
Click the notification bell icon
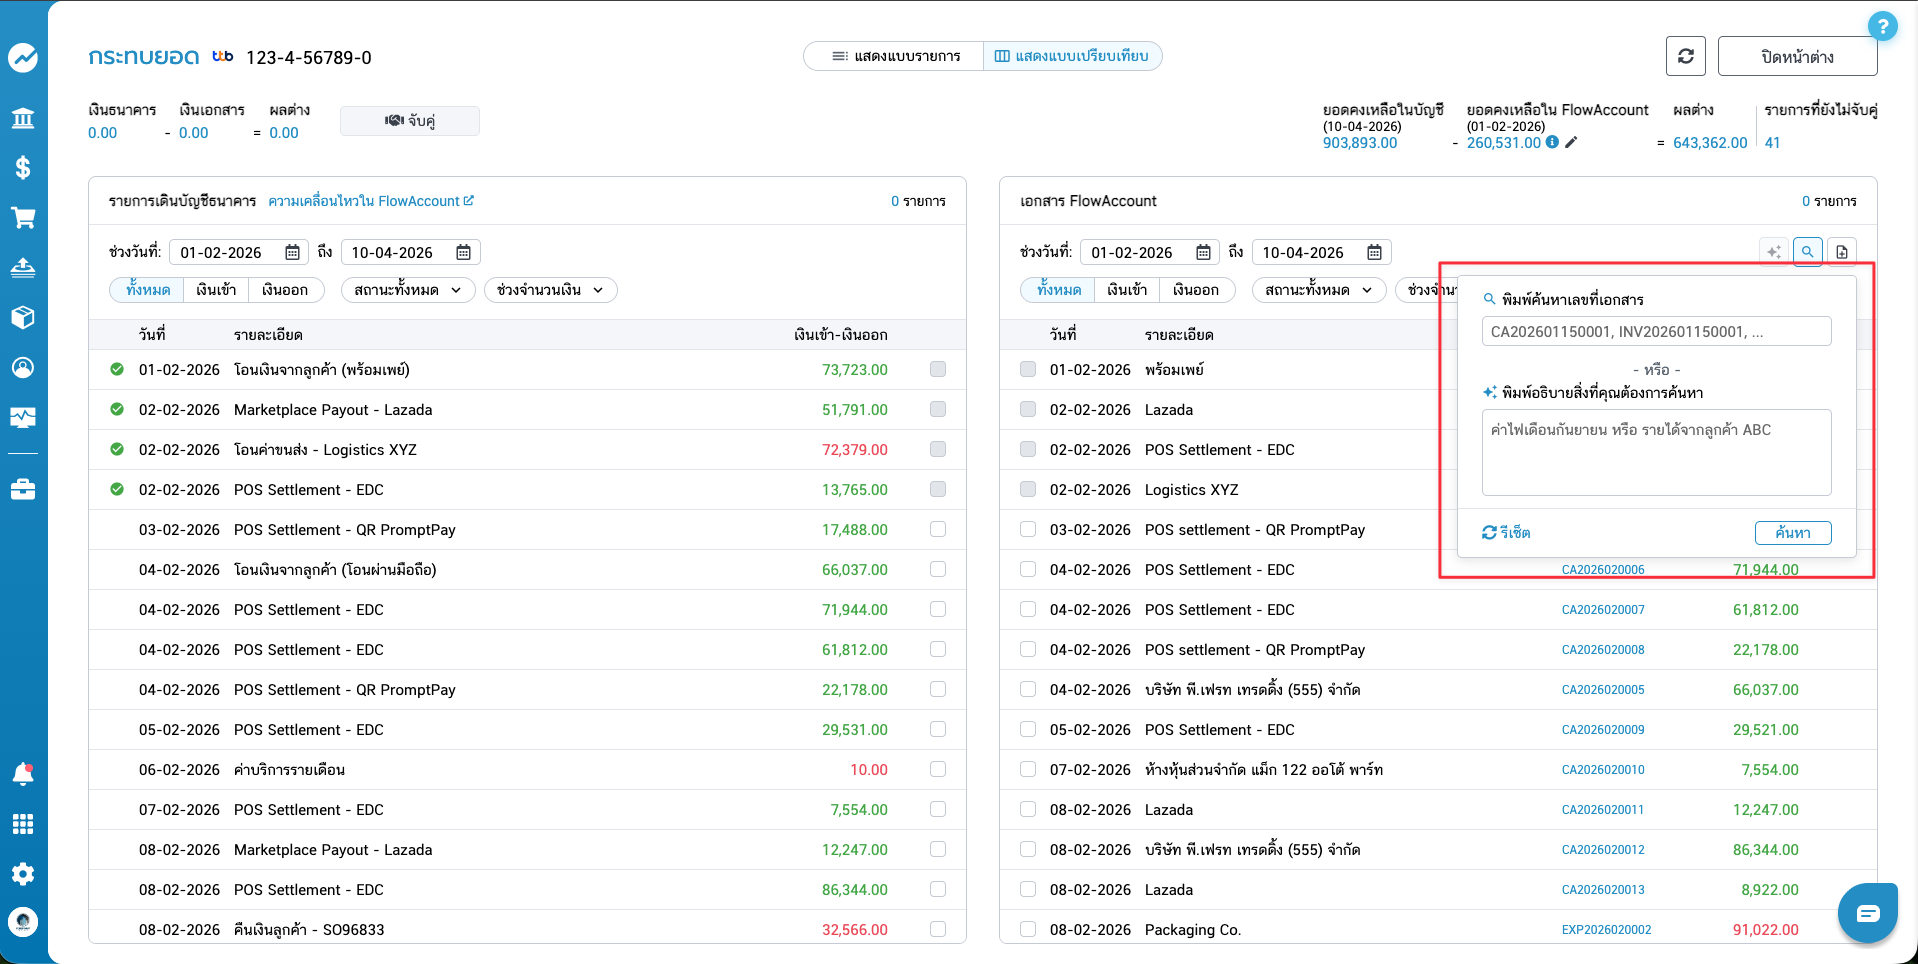pos(23,773)
